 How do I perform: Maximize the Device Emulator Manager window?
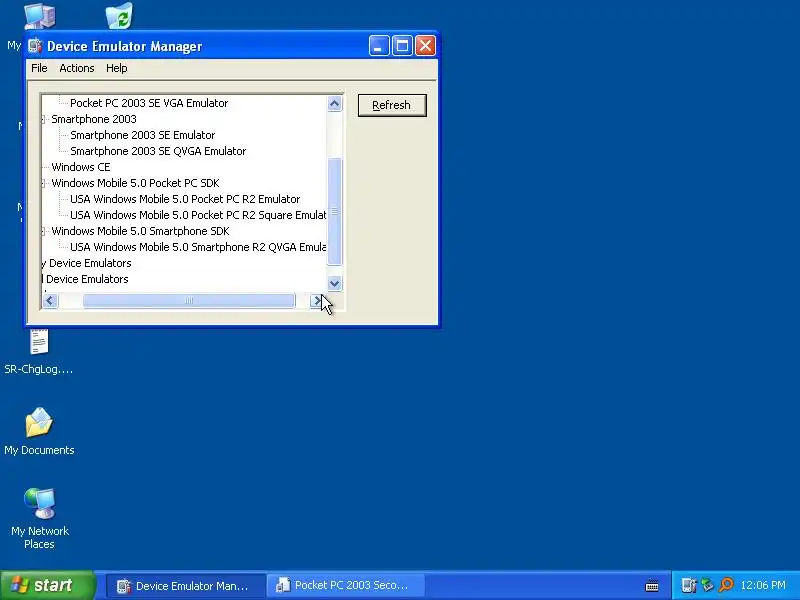coord(402,46)
